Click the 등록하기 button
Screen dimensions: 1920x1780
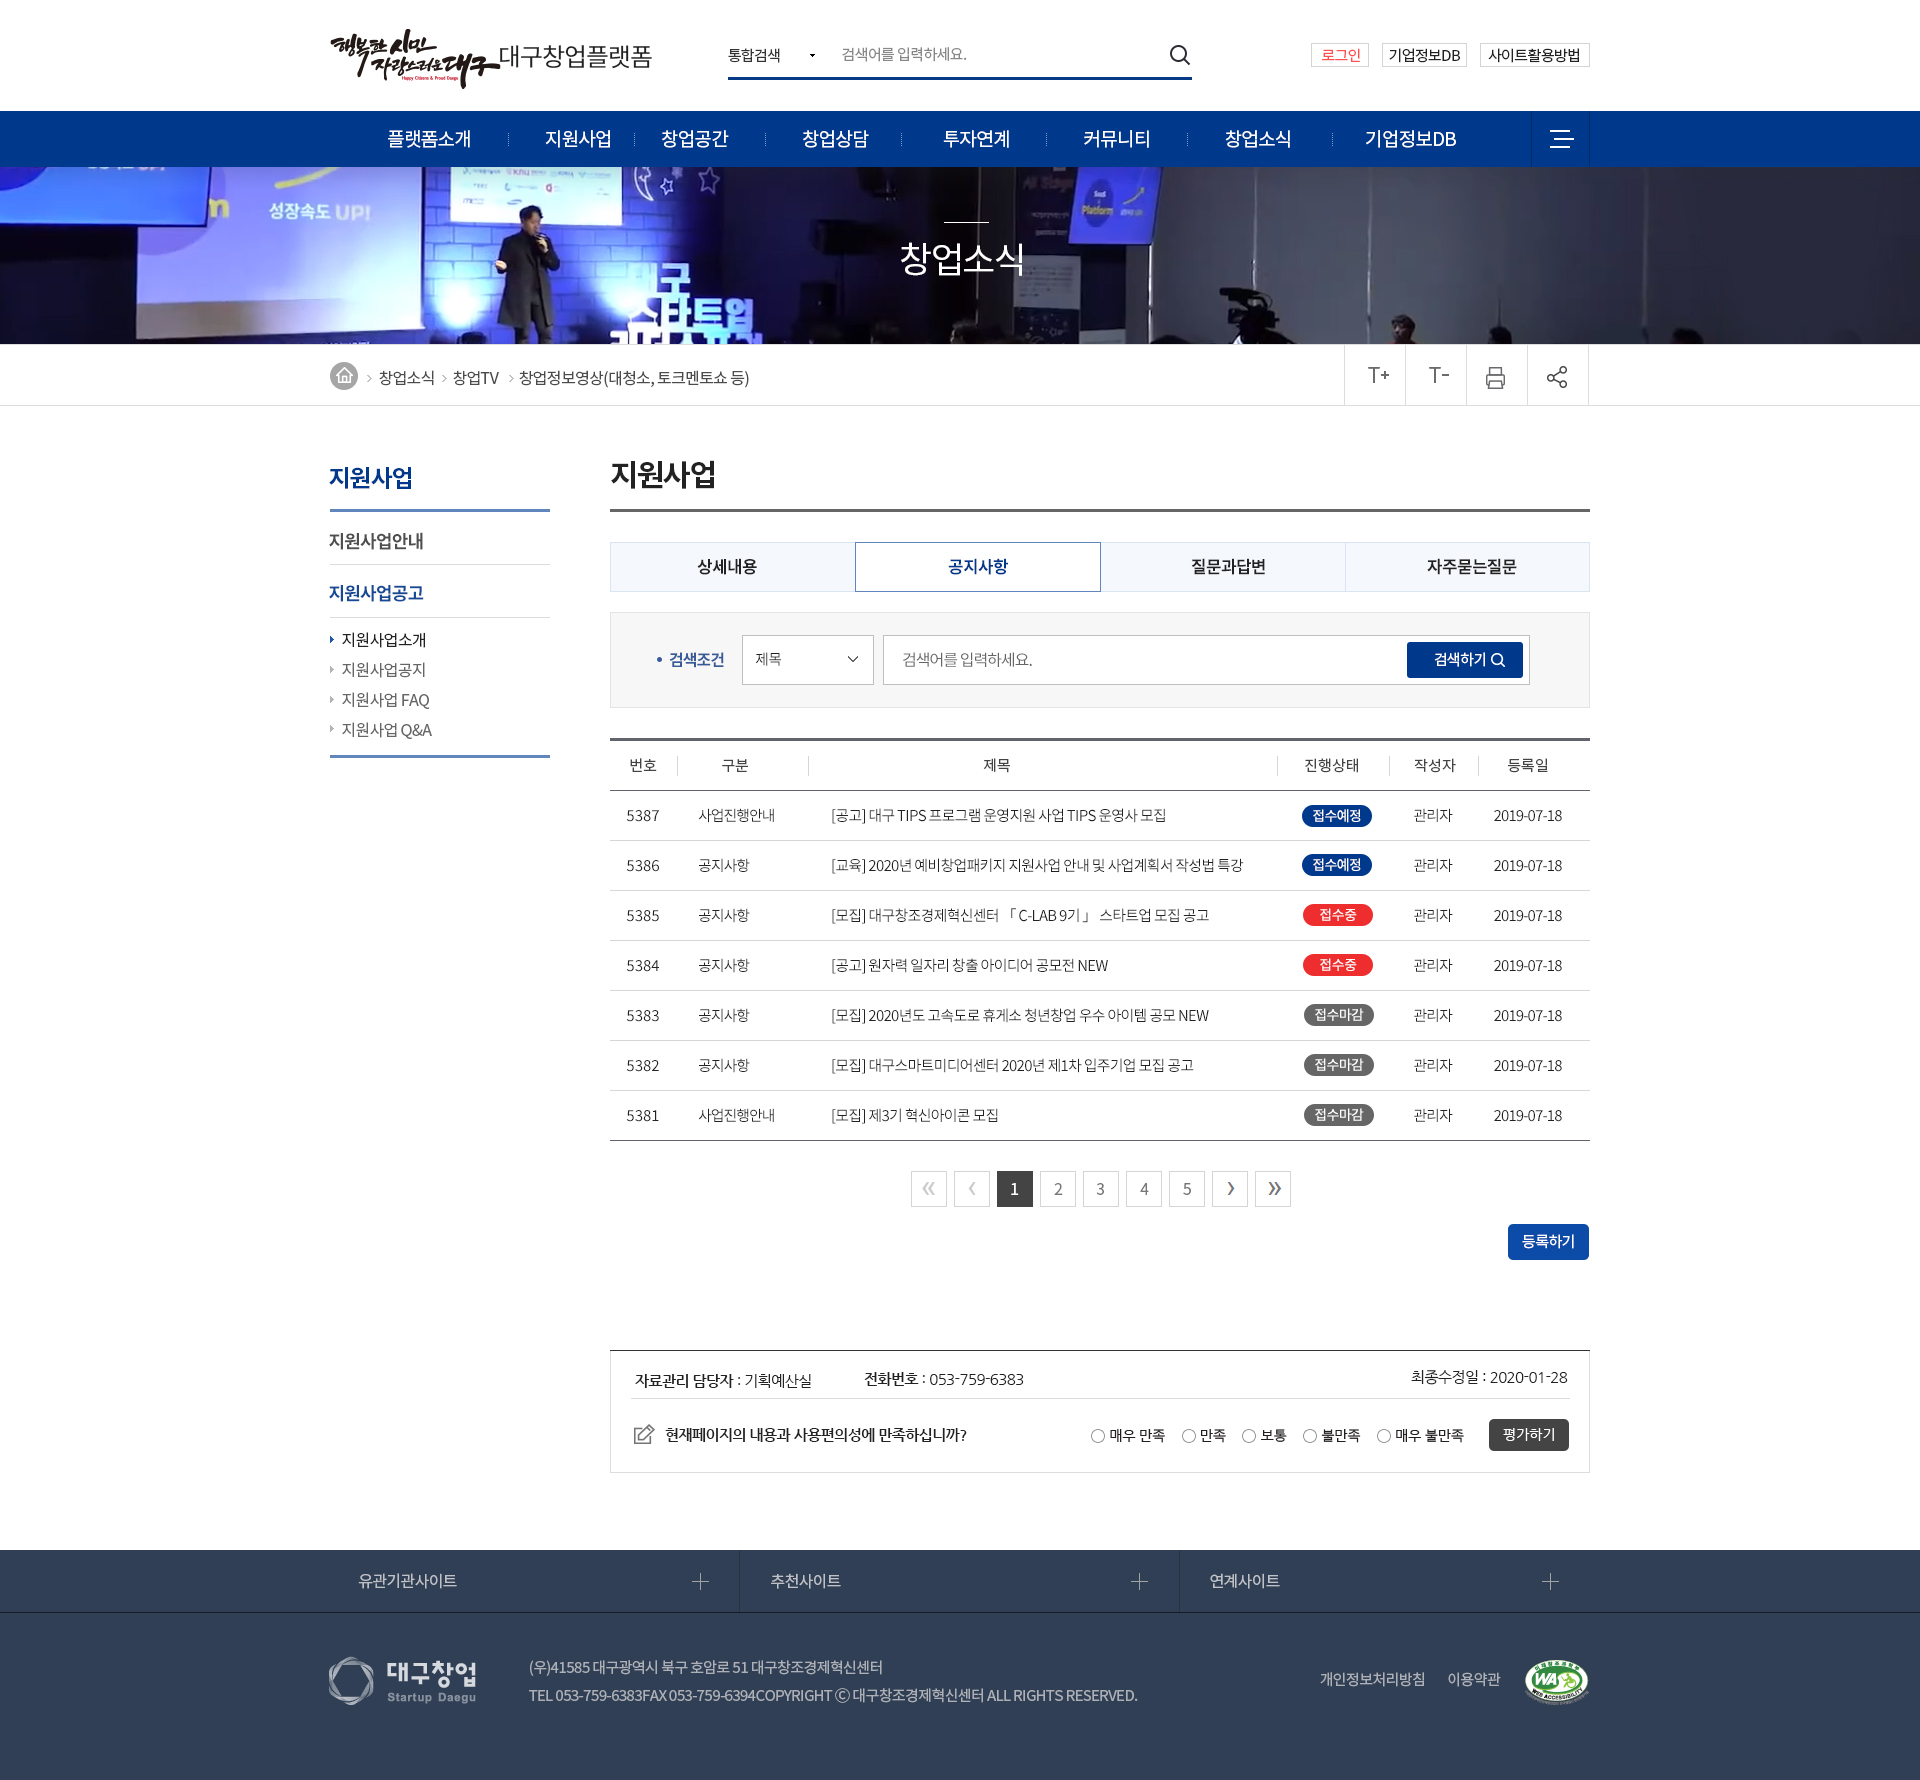[x=1547, y=1242]
